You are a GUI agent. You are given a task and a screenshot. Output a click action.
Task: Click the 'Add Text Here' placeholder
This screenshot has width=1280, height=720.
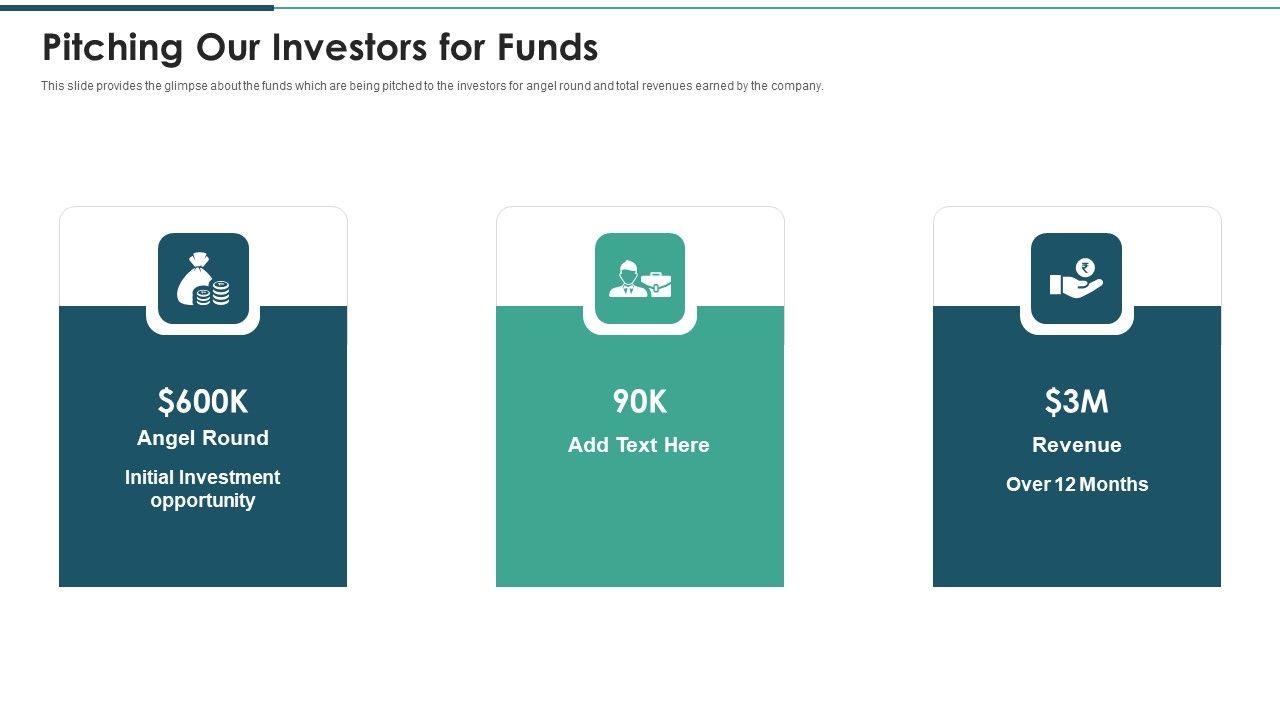[x=639, y=445]
